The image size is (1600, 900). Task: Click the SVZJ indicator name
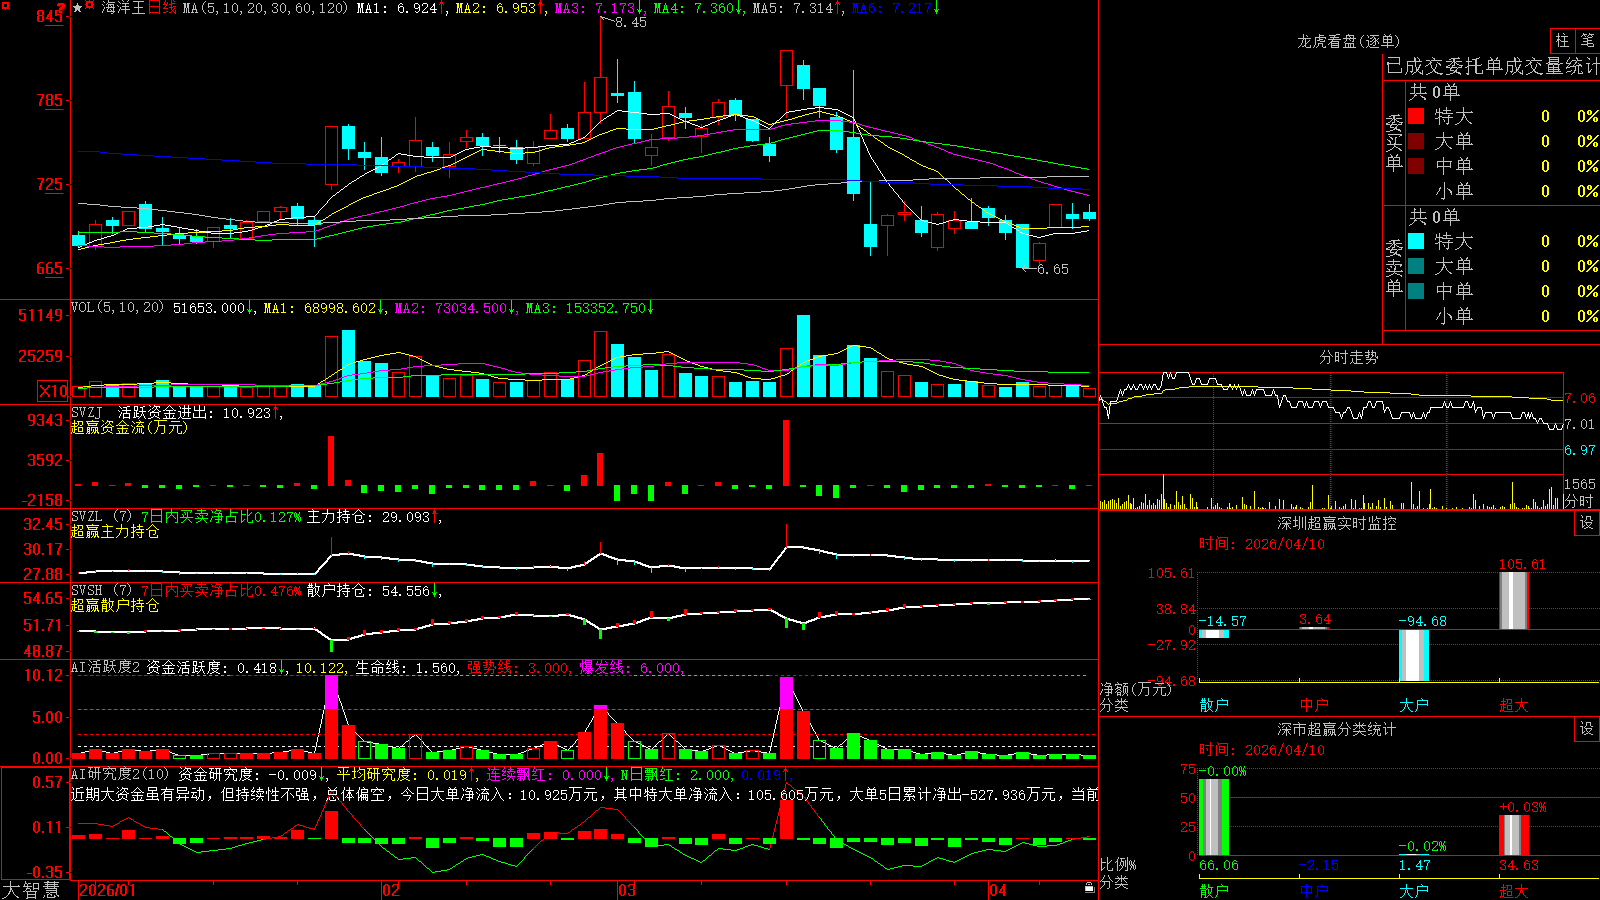click(x=87, y=413)
